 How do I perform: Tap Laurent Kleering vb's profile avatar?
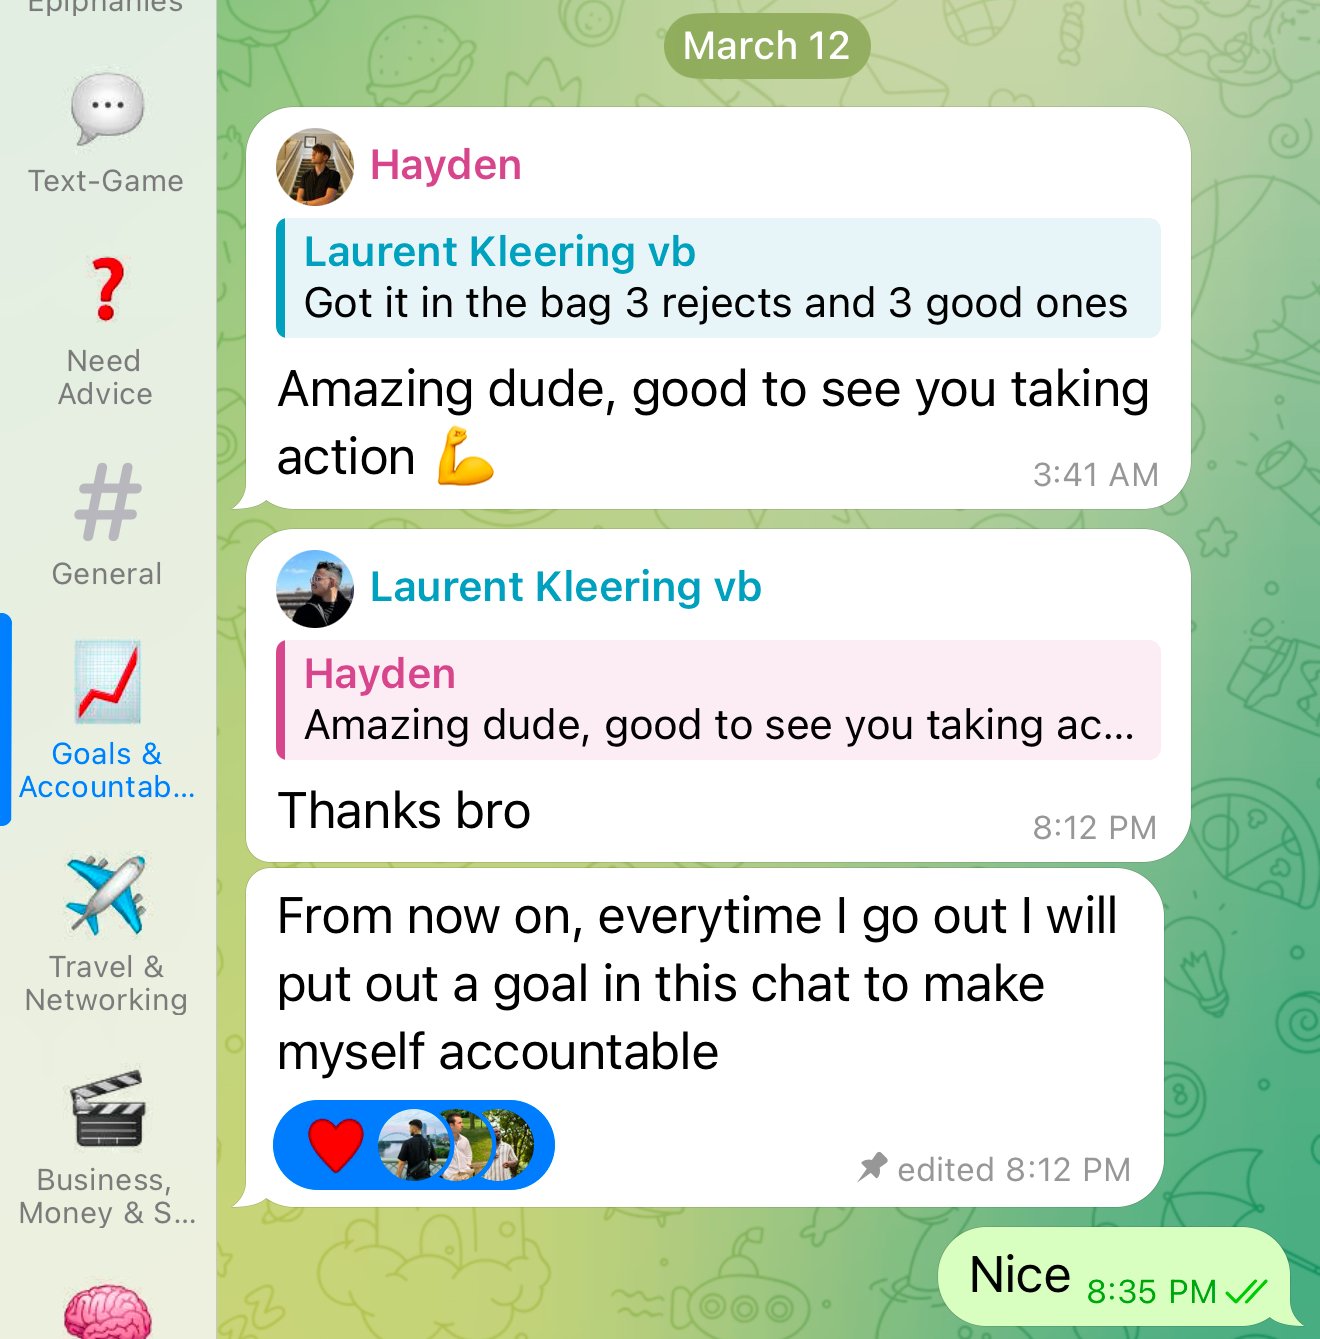(314, 589)
